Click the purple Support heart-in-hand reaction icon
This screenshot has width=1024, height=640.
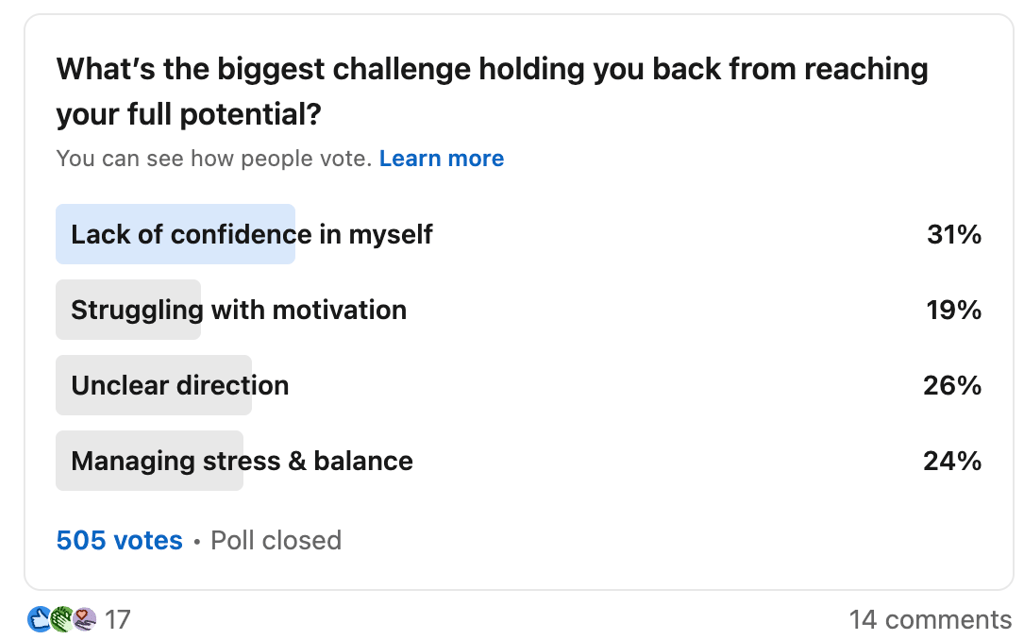click(x=85, y=619)
